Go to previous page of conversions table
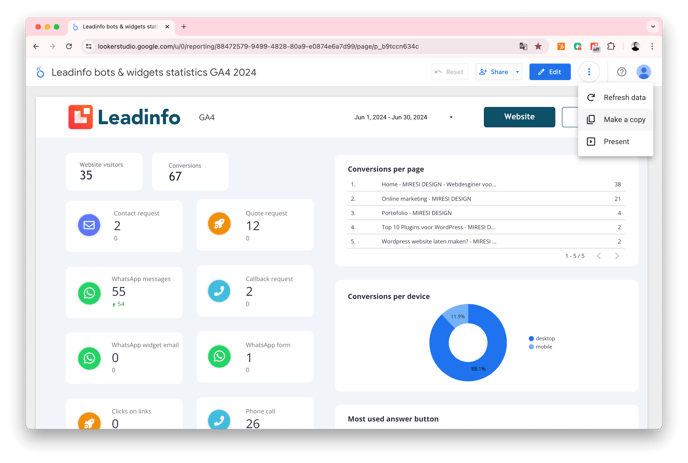 [x=599, y=256]
